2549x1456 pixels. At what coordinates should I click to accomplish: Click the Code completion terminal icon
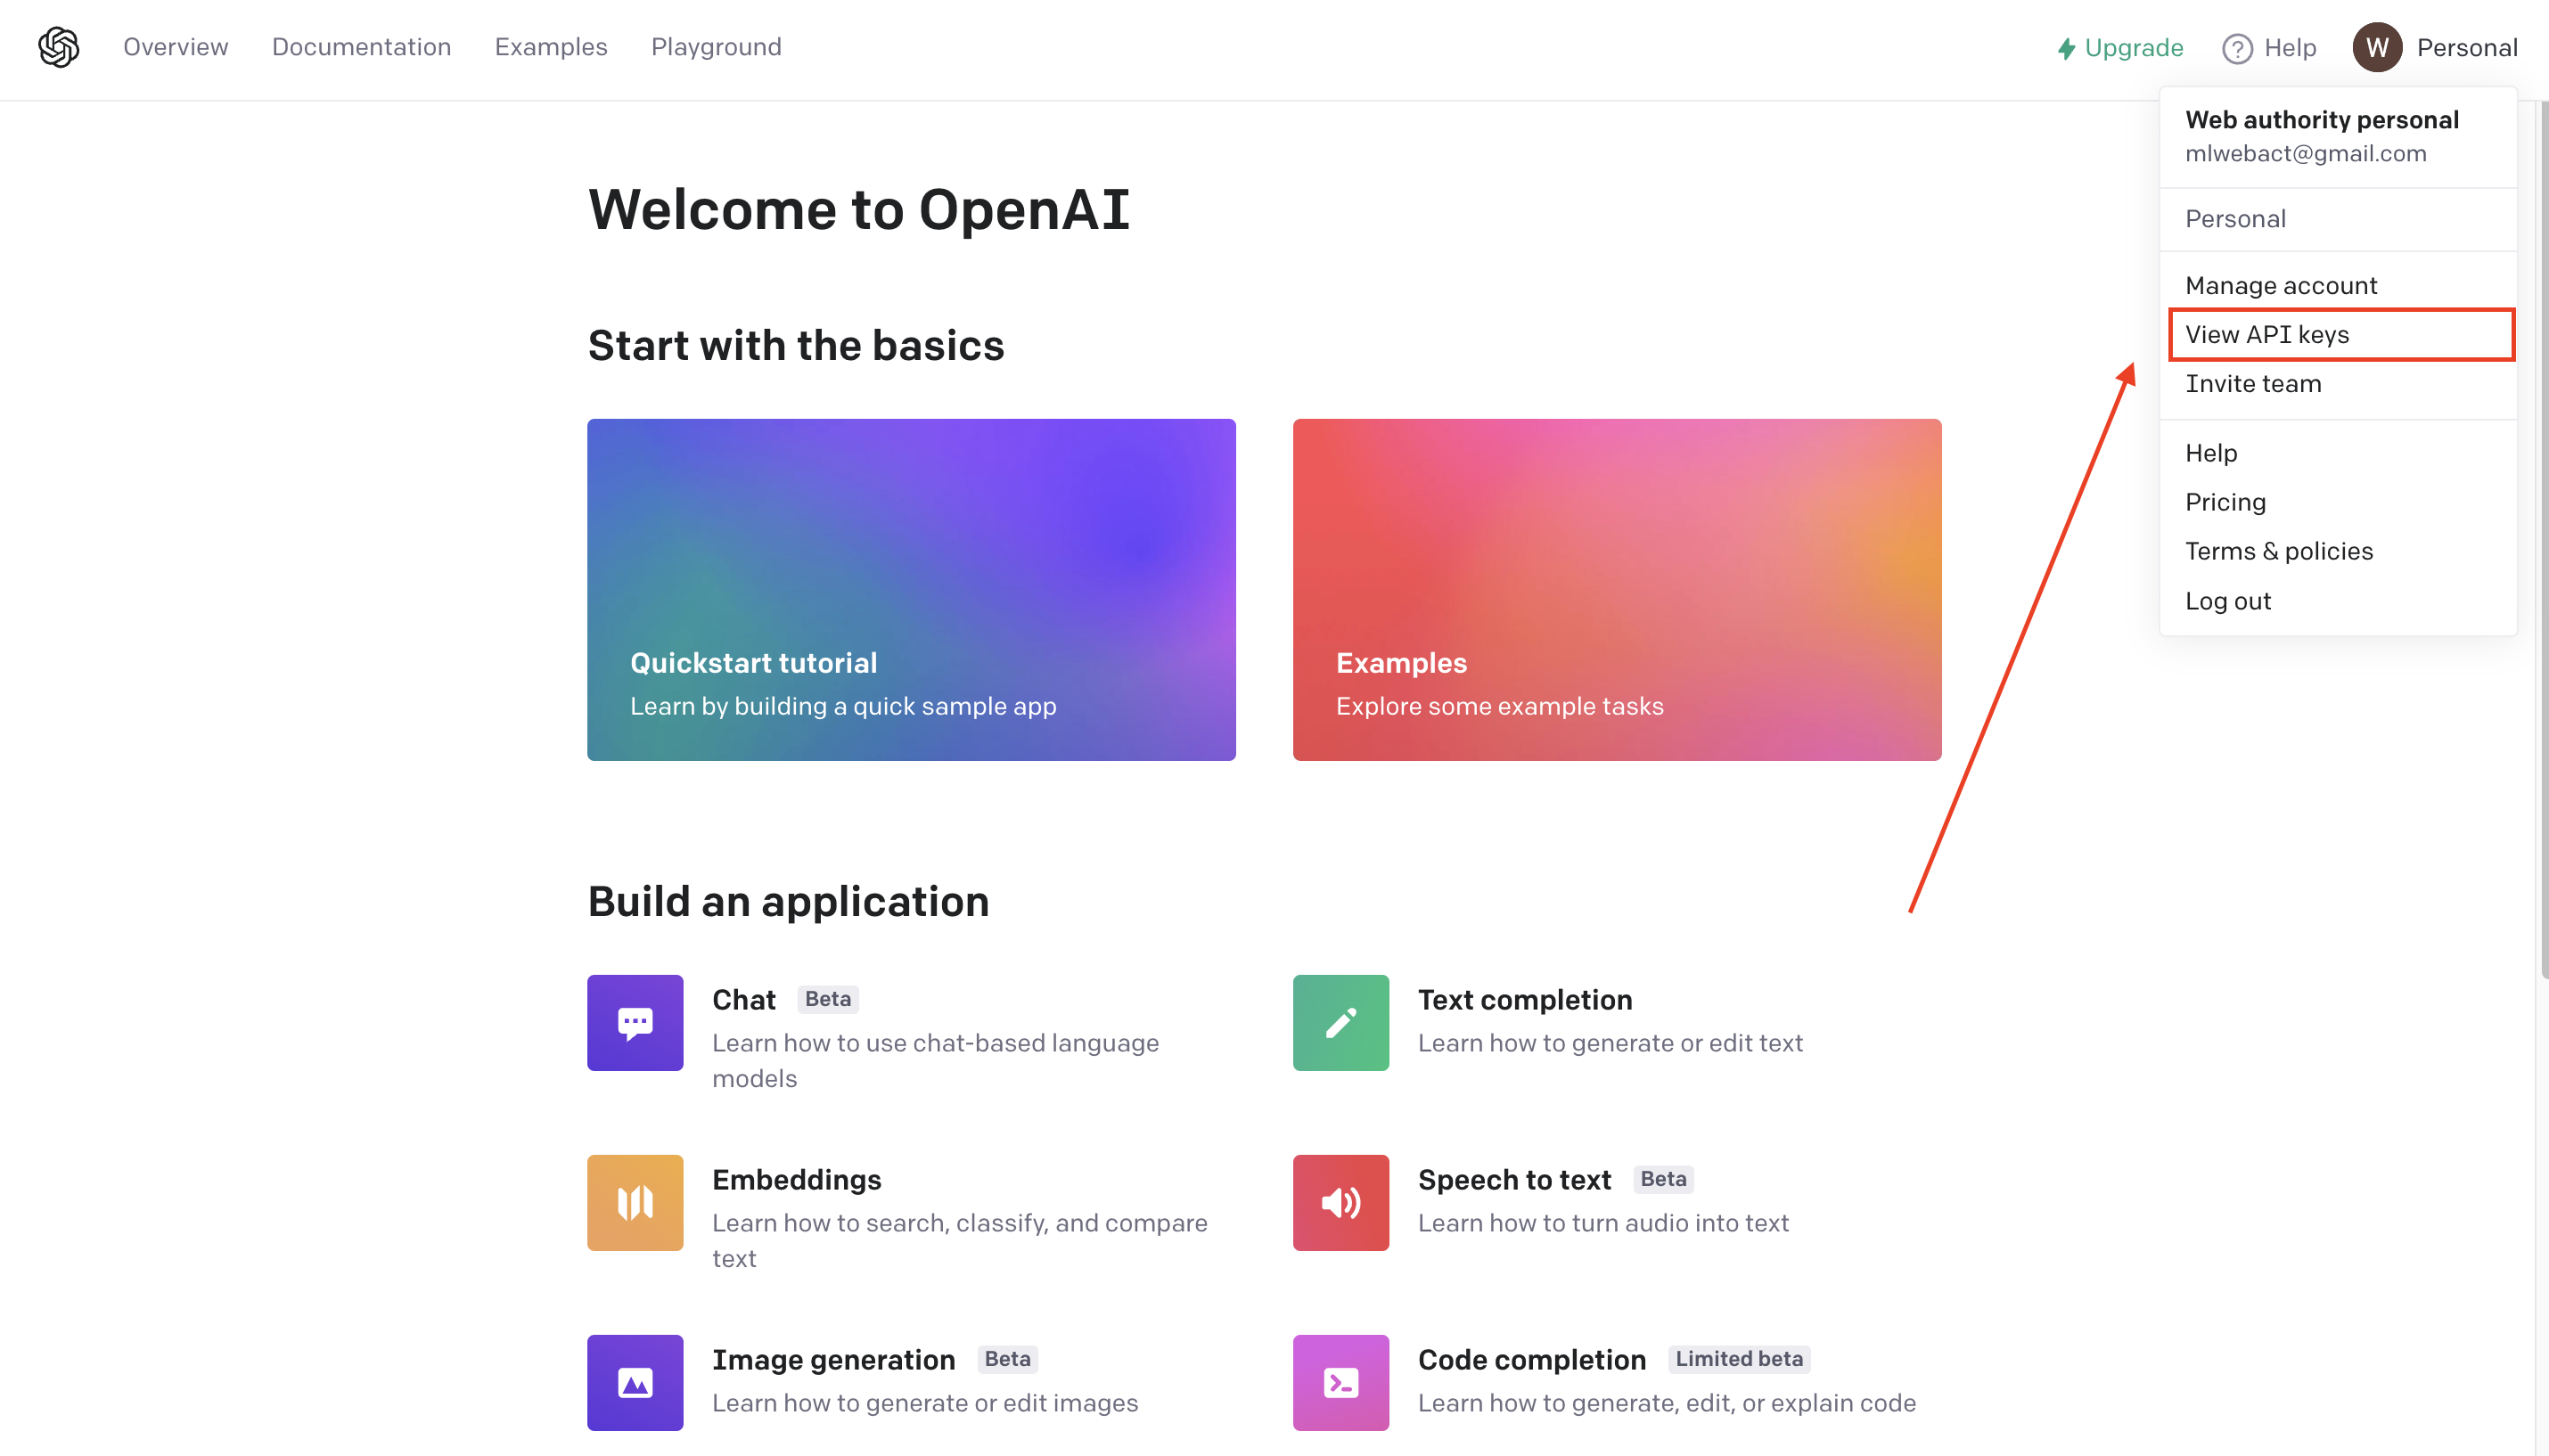[1340, 1382]
